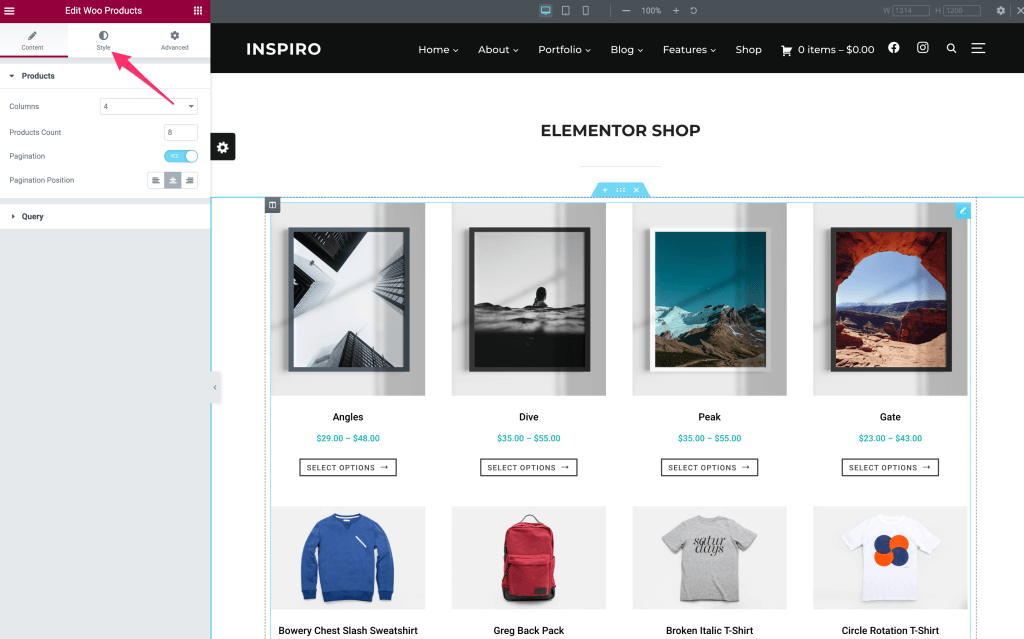Click the Products Count input field
1024x639 pixels.
click(x=181, y=132)
